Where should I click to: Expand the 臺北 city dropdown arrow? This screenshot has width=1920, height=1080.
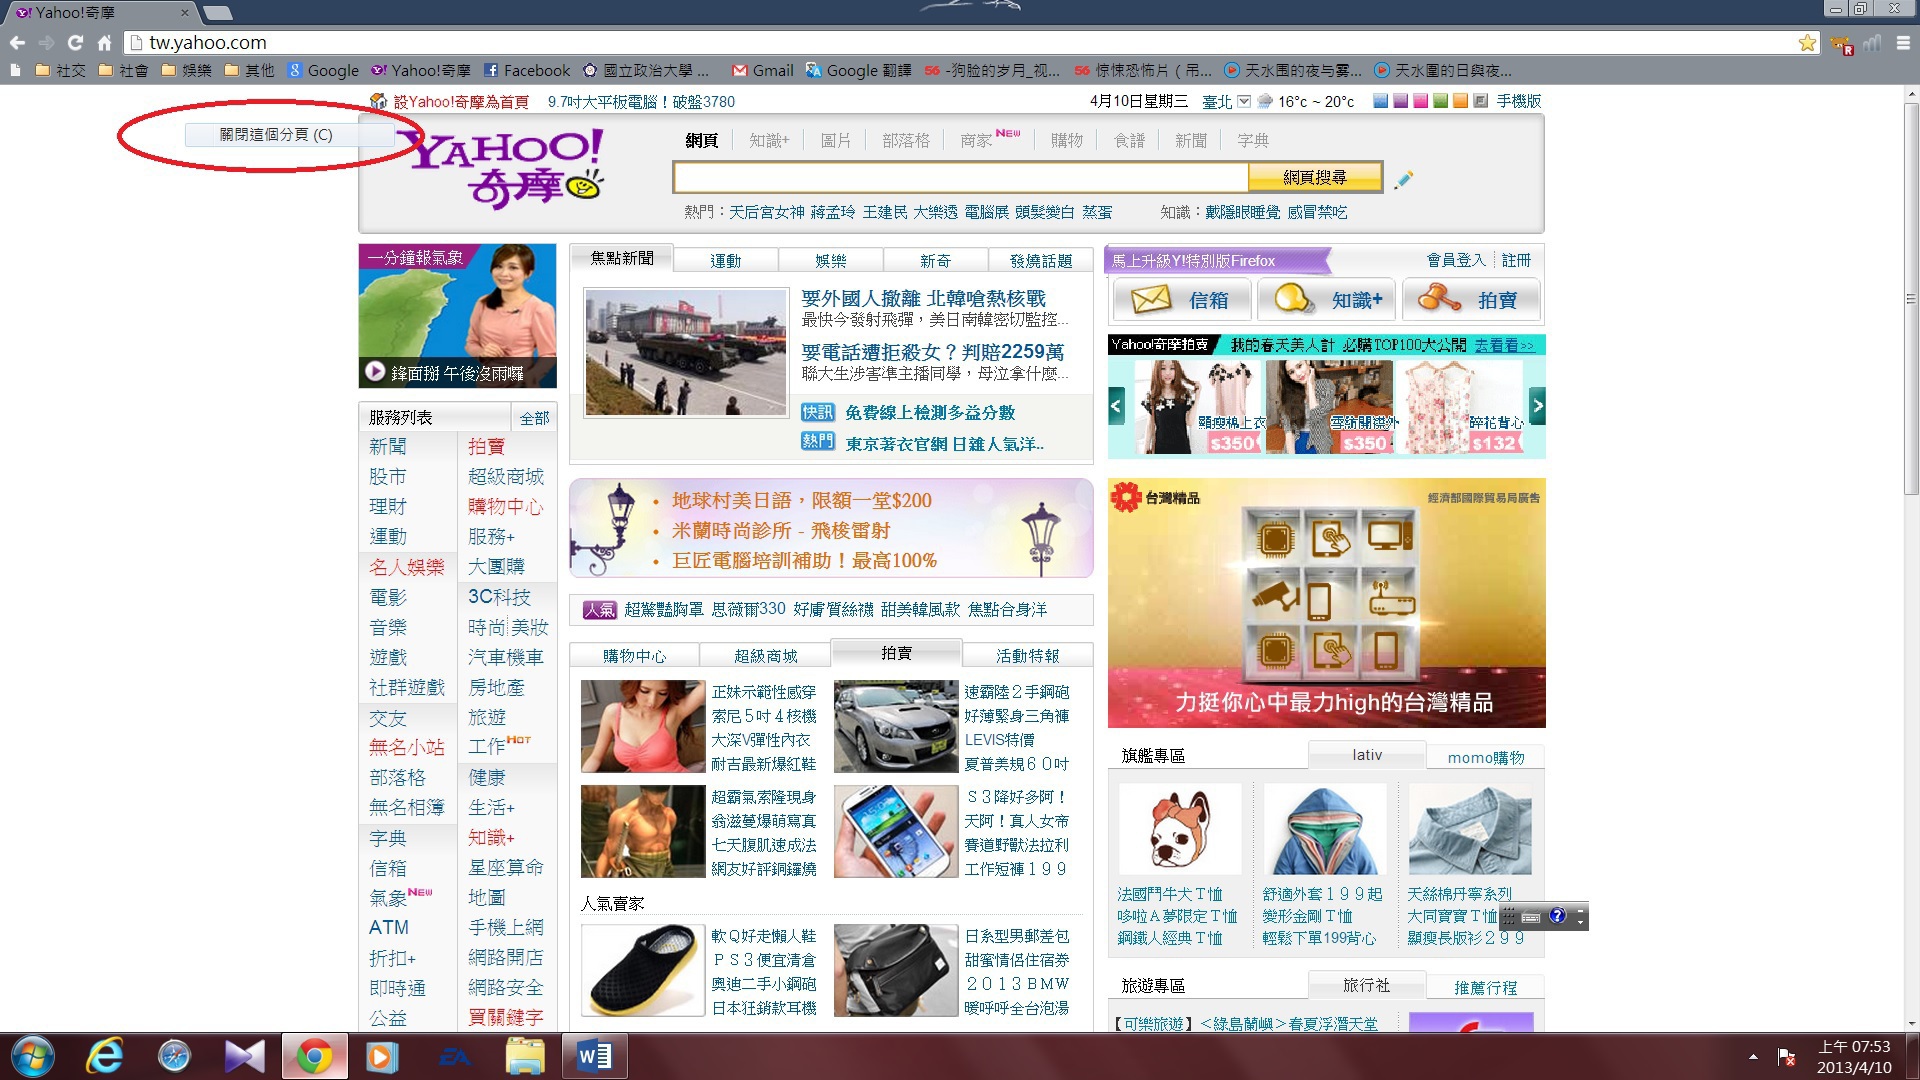[1244, 101]
